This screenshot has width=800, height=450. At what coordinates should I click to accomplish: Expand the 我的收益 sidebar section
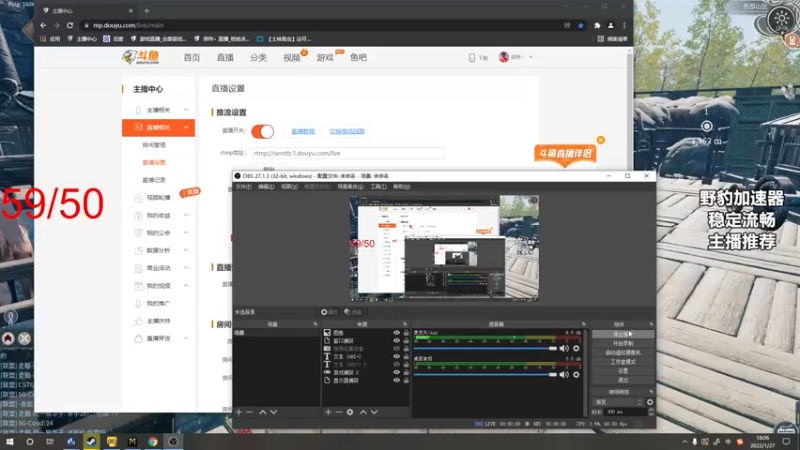point(186,215)
